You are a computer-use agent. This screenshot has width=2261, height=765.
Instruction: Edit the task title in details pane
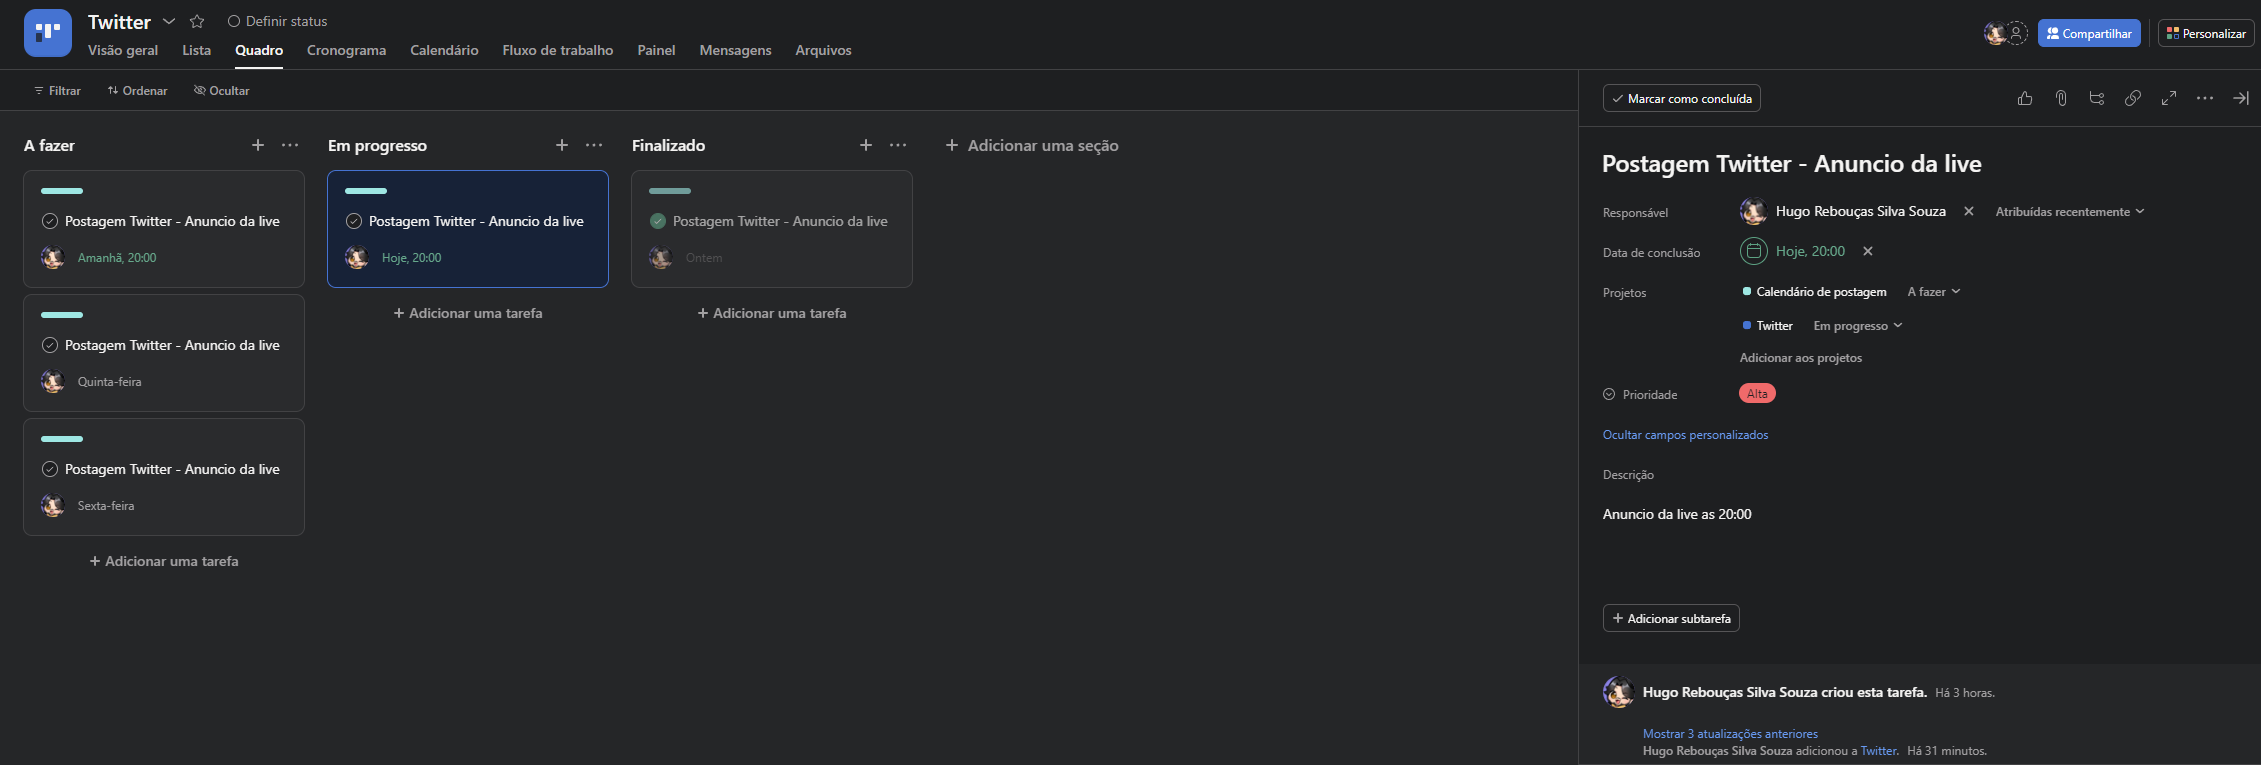tap(1792, 164)
